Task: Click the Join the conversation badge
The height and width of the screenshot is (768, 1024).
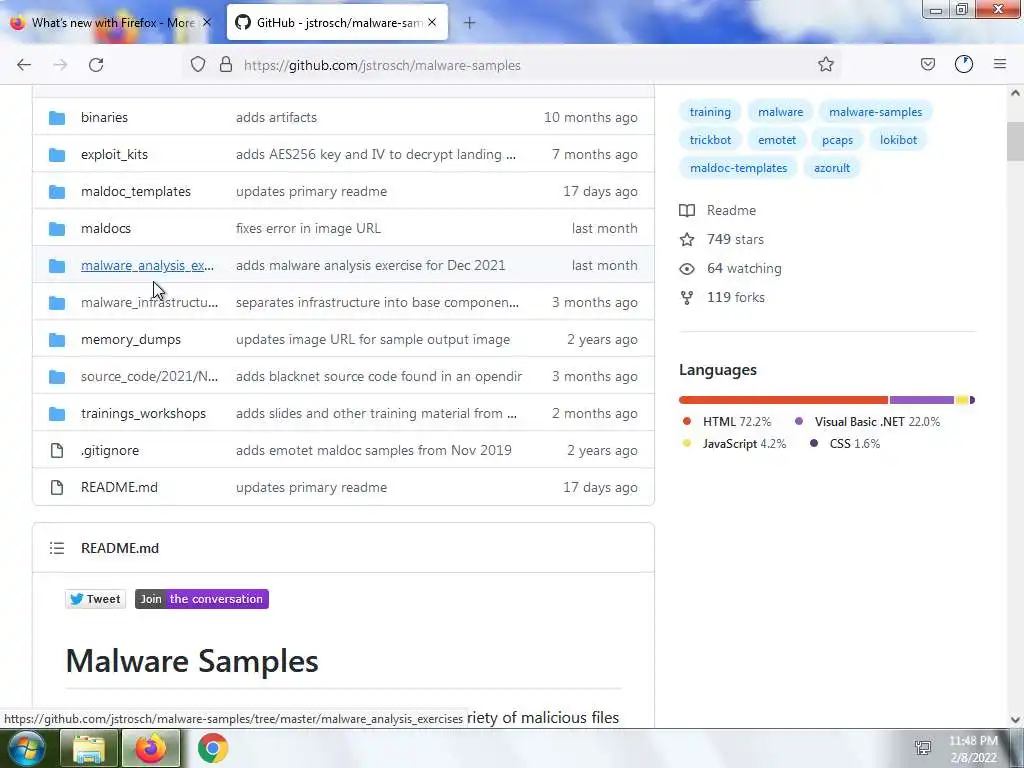Action: click(202, 599)
